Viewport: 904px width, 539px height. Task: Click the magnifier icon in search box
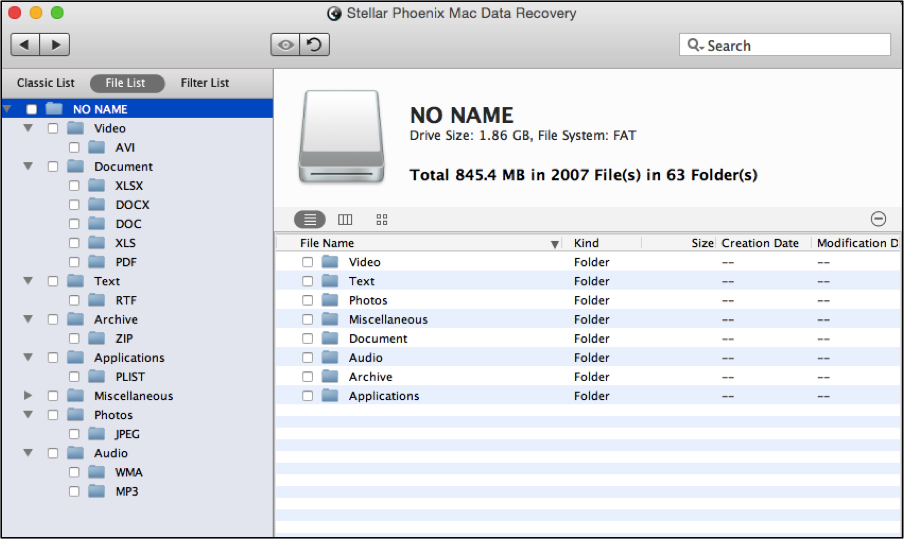click(694, 45)
